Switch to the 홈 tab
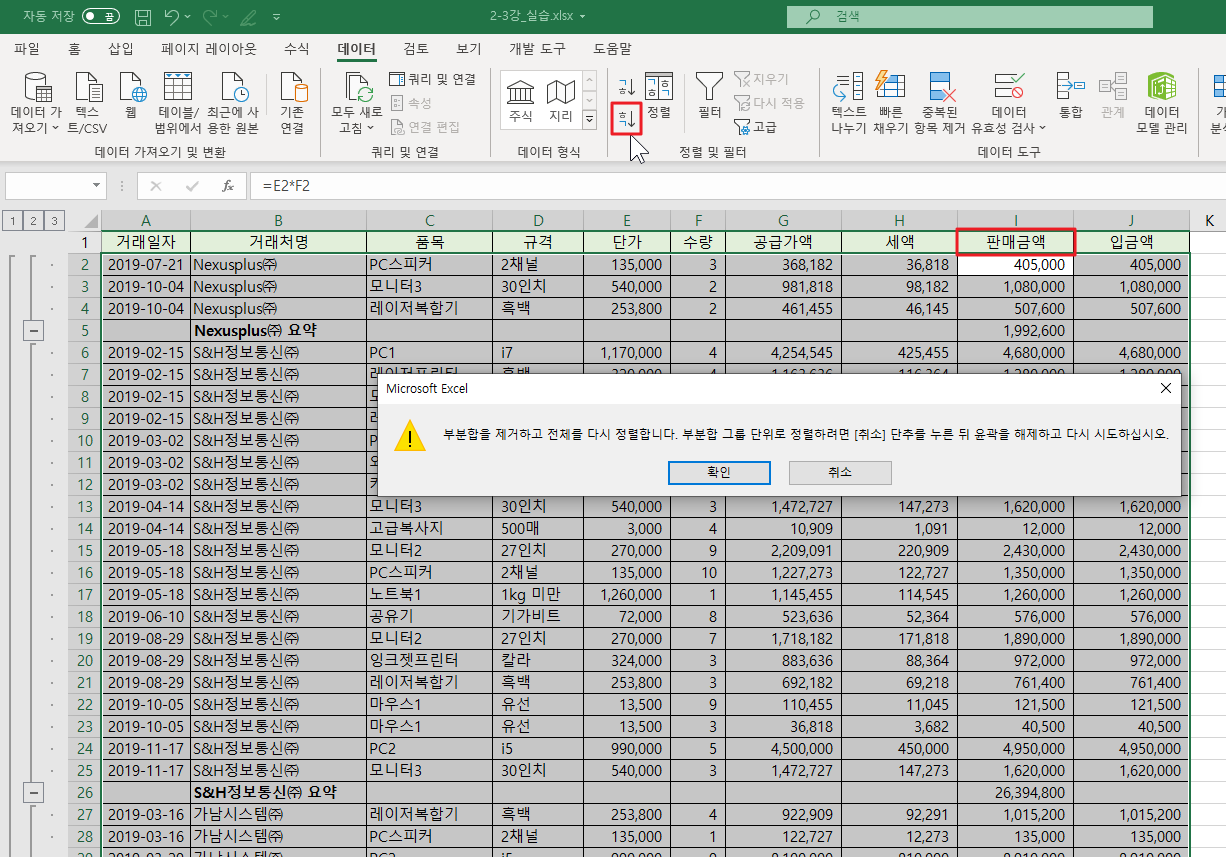The image size is (1226, 857). coord(74,49)
